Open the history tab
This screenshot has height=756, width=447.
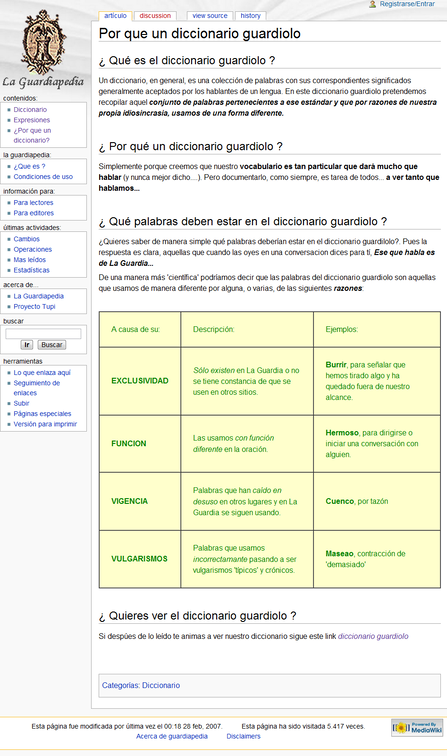251,16
